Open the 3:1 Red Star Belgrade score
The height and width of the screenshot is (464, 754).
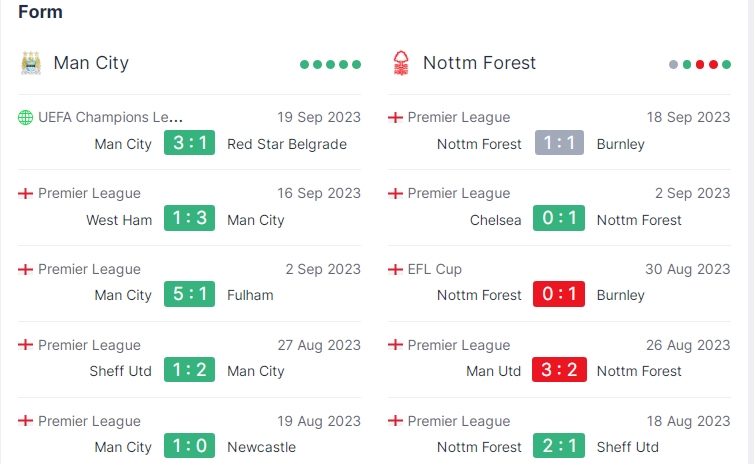click(x=189, y=143)
